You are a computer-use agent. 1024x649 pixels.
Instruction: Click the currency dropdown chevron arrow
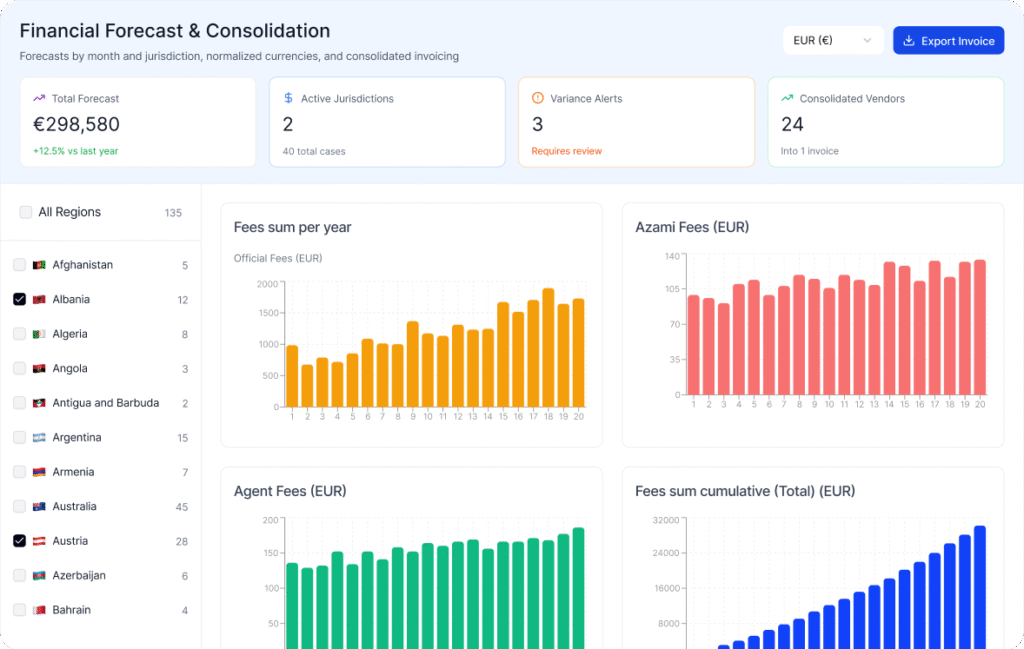pos(867,41)
